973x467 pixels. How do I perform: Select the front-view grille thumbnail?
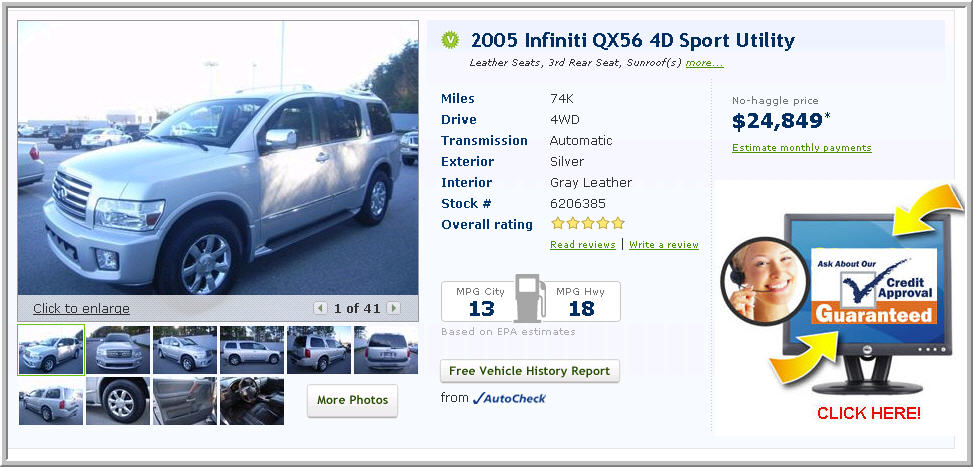point(118,350)
